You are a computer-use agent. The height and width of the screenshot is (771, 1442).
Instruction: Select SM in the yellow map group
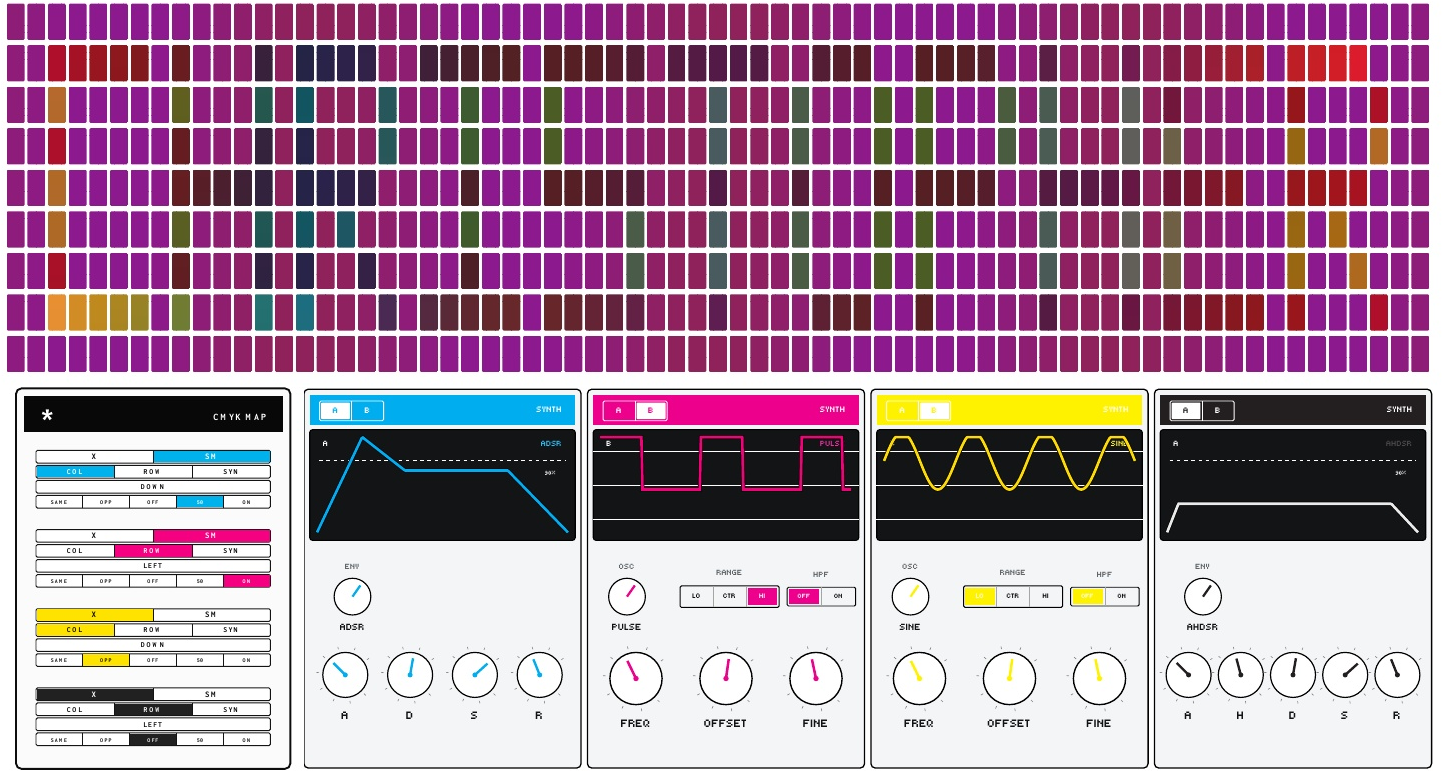tap(211, 614)
